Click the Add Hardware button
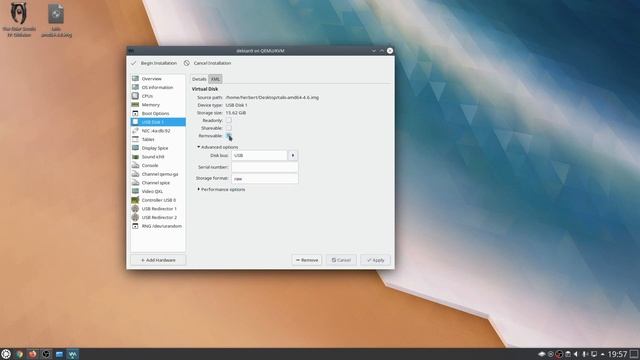640x360 pixels. [158, 260]
